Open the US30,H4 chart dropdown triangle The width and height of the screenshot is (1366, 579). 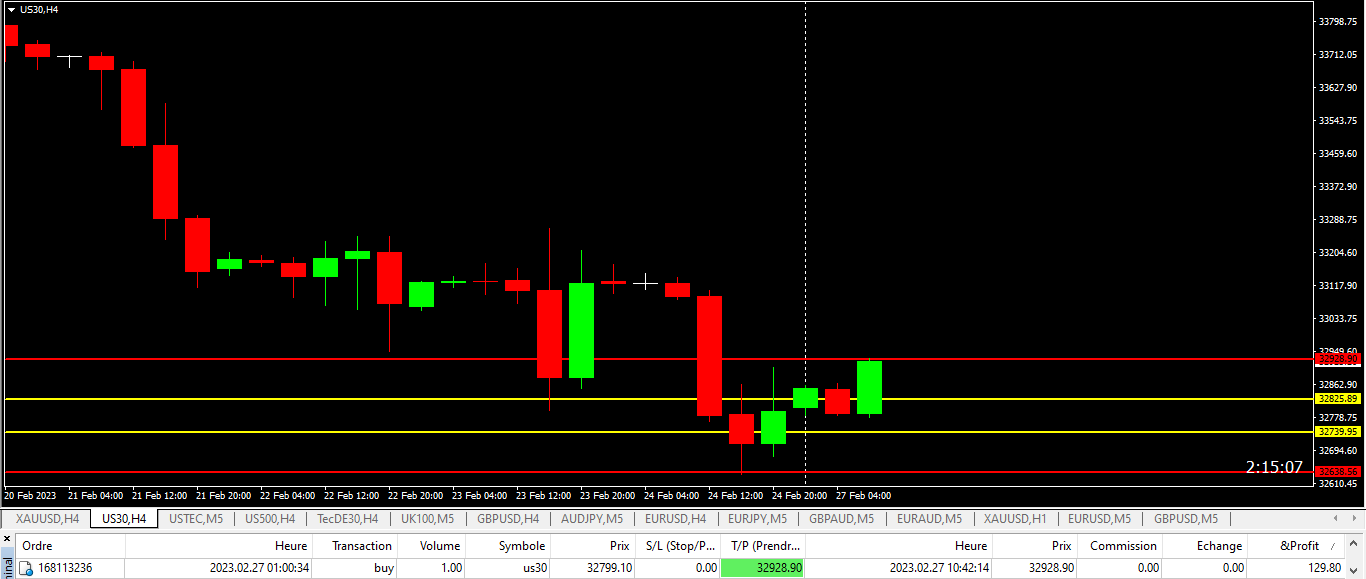(11, 9)
